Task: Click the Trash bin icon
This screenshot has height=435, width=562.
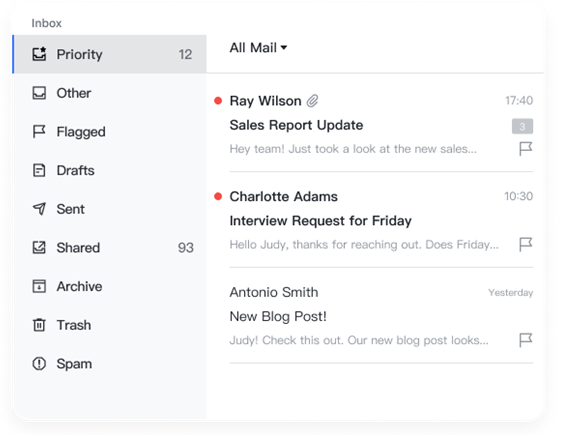Action: [x=39, y=325]
